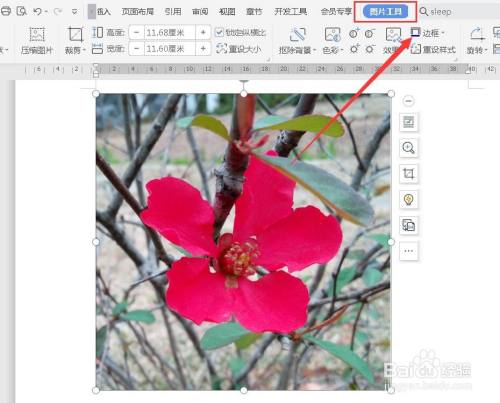Open Print Preview from quick access toolbar

pos(22,11)
